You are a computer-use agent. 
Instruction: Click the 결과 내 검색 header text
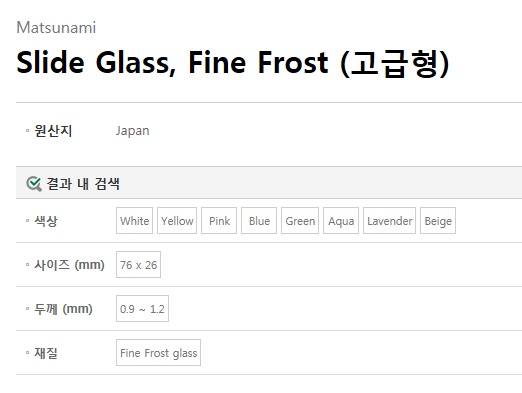83,184
